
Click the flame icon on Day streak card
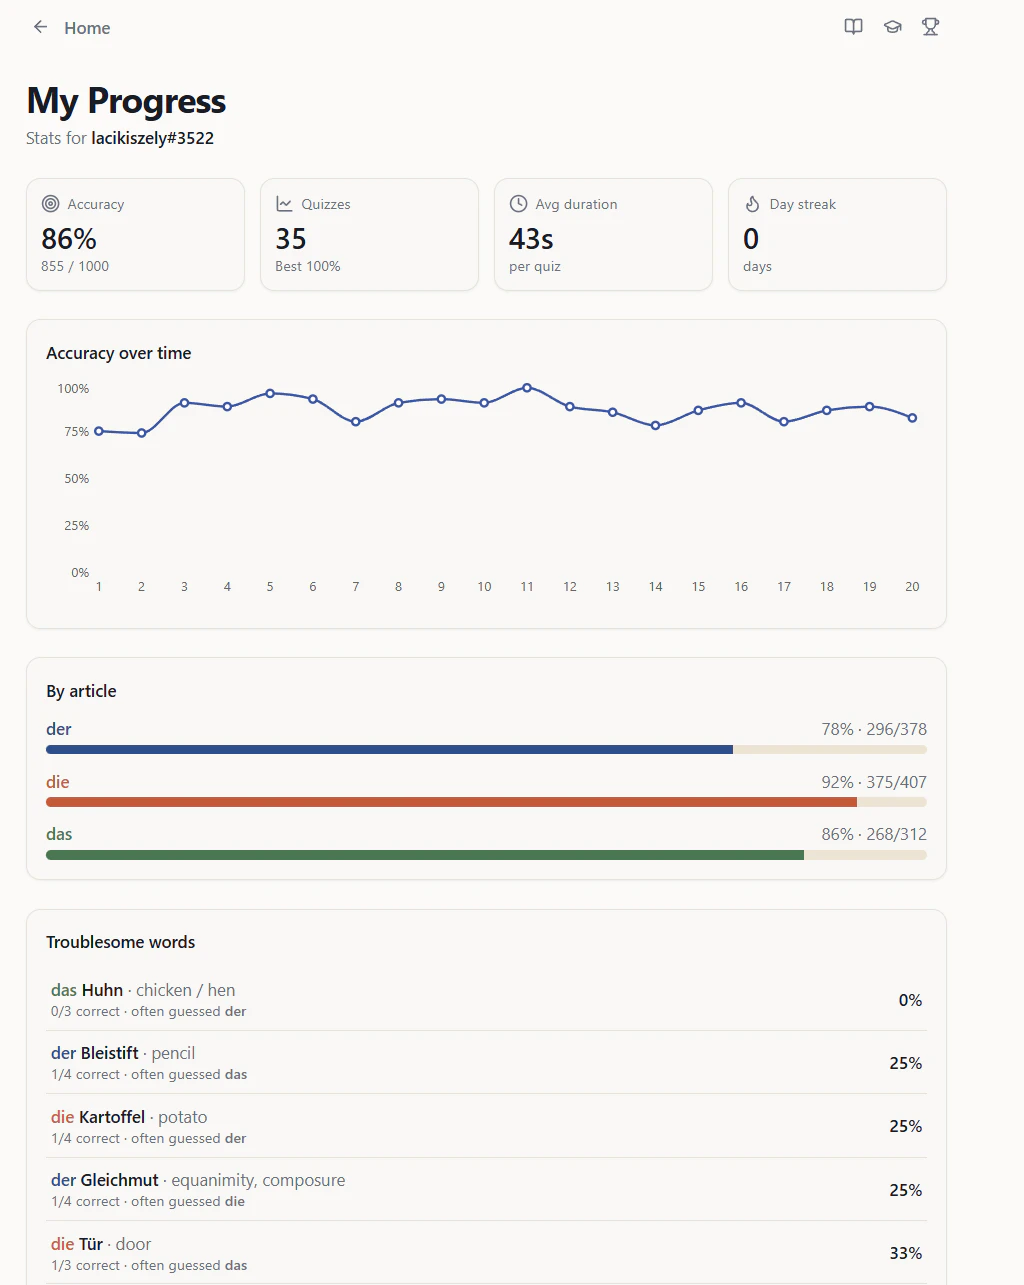click(752, 204)
